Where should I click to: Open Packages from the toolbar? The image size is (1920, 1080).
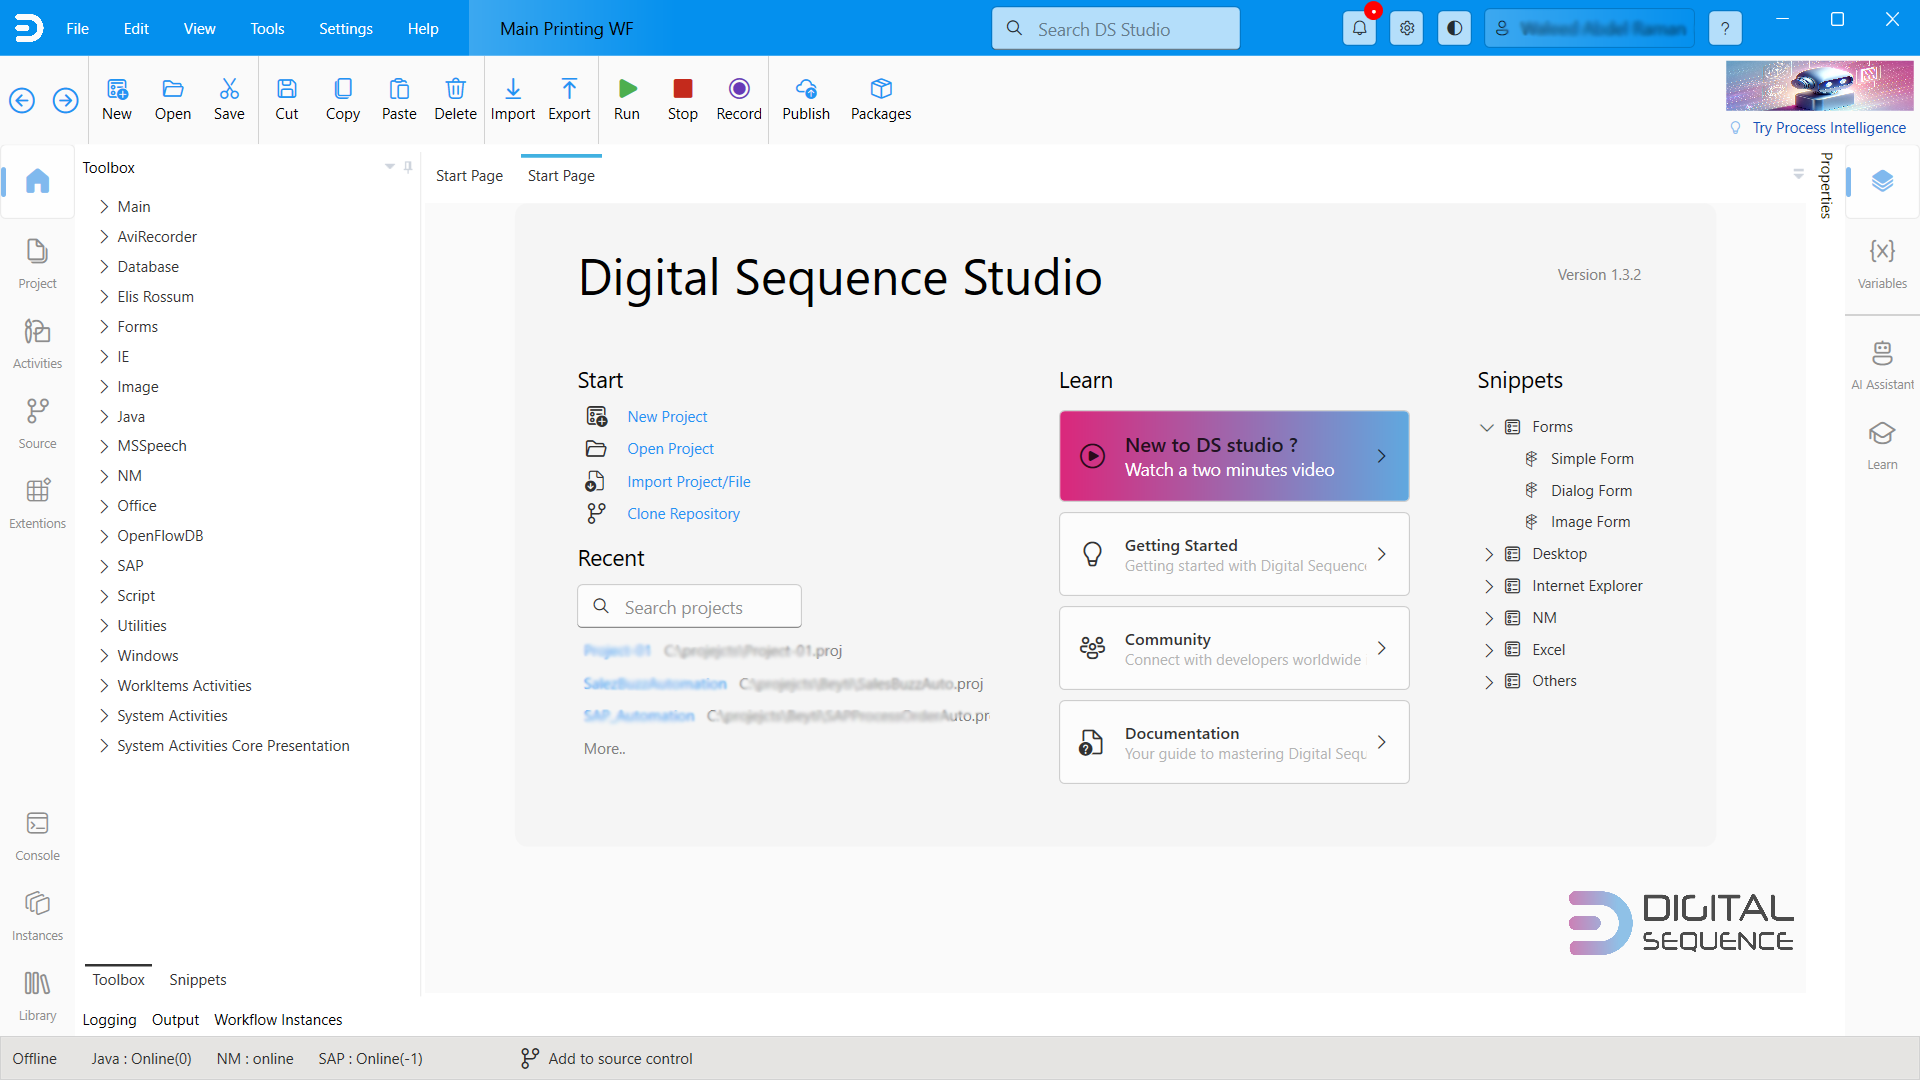881,99
